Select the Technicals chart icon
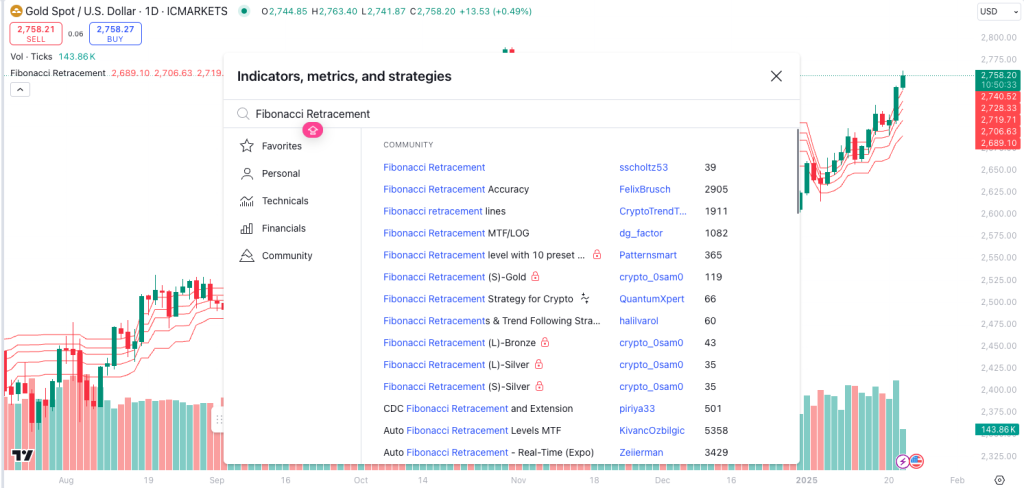The height and width of the screenshot is (488, 1024). (246, 201)
